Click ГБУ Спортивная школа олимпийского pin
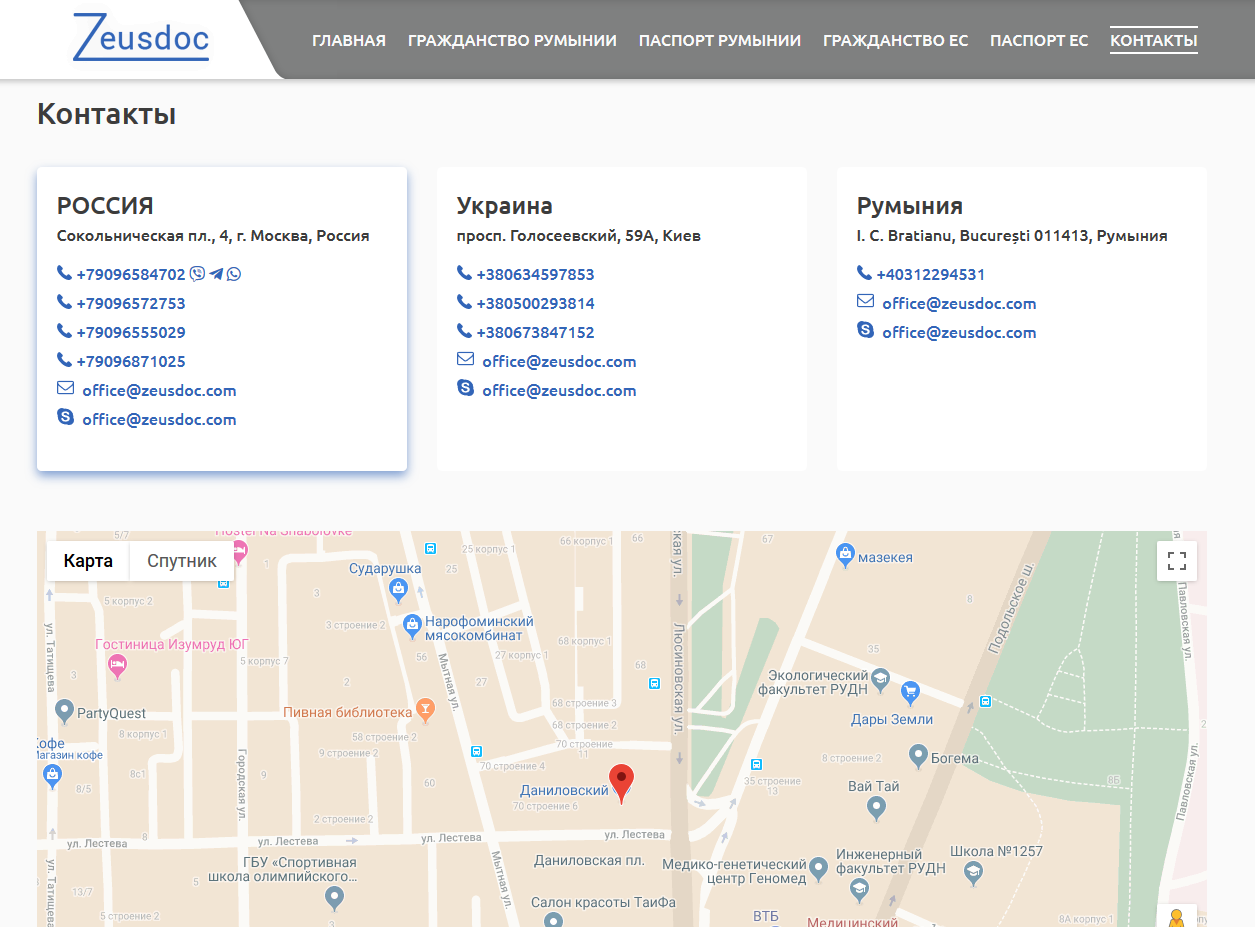This screenshot has height=927, width=1255. (x=335, y=897)
